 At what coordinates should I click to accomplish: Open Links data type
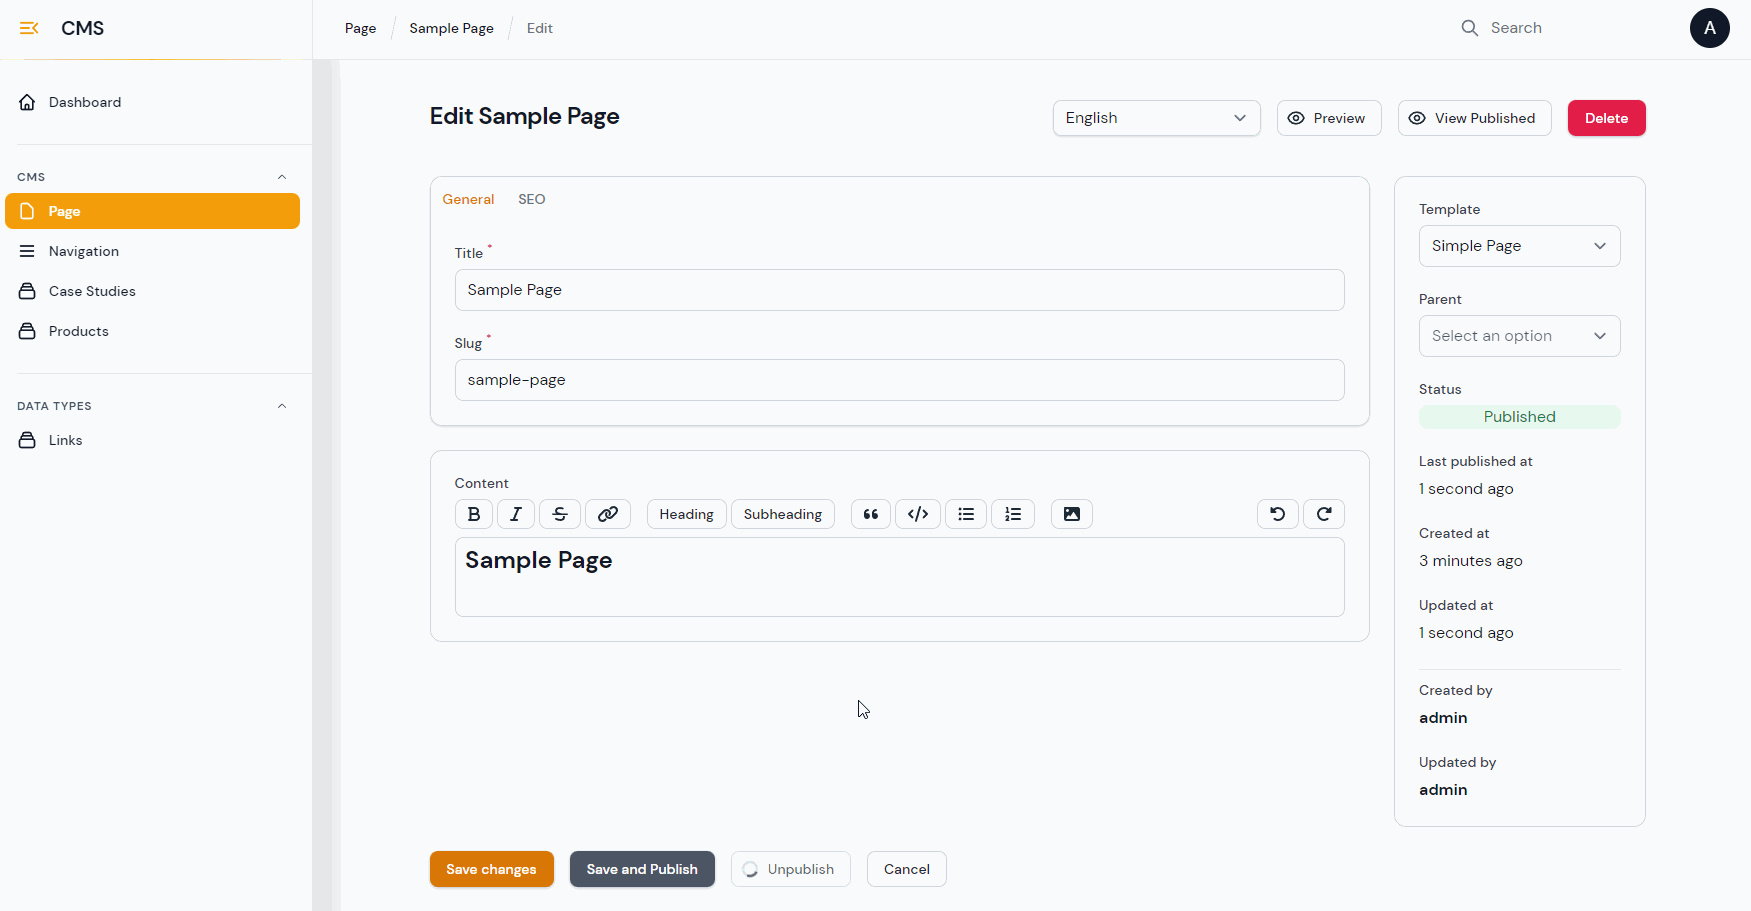(152, 440)
